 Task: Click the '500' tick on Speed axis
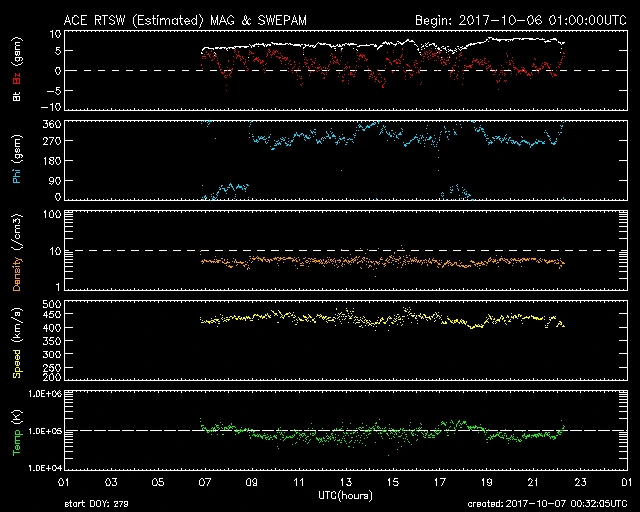click(x=52, y=304)
